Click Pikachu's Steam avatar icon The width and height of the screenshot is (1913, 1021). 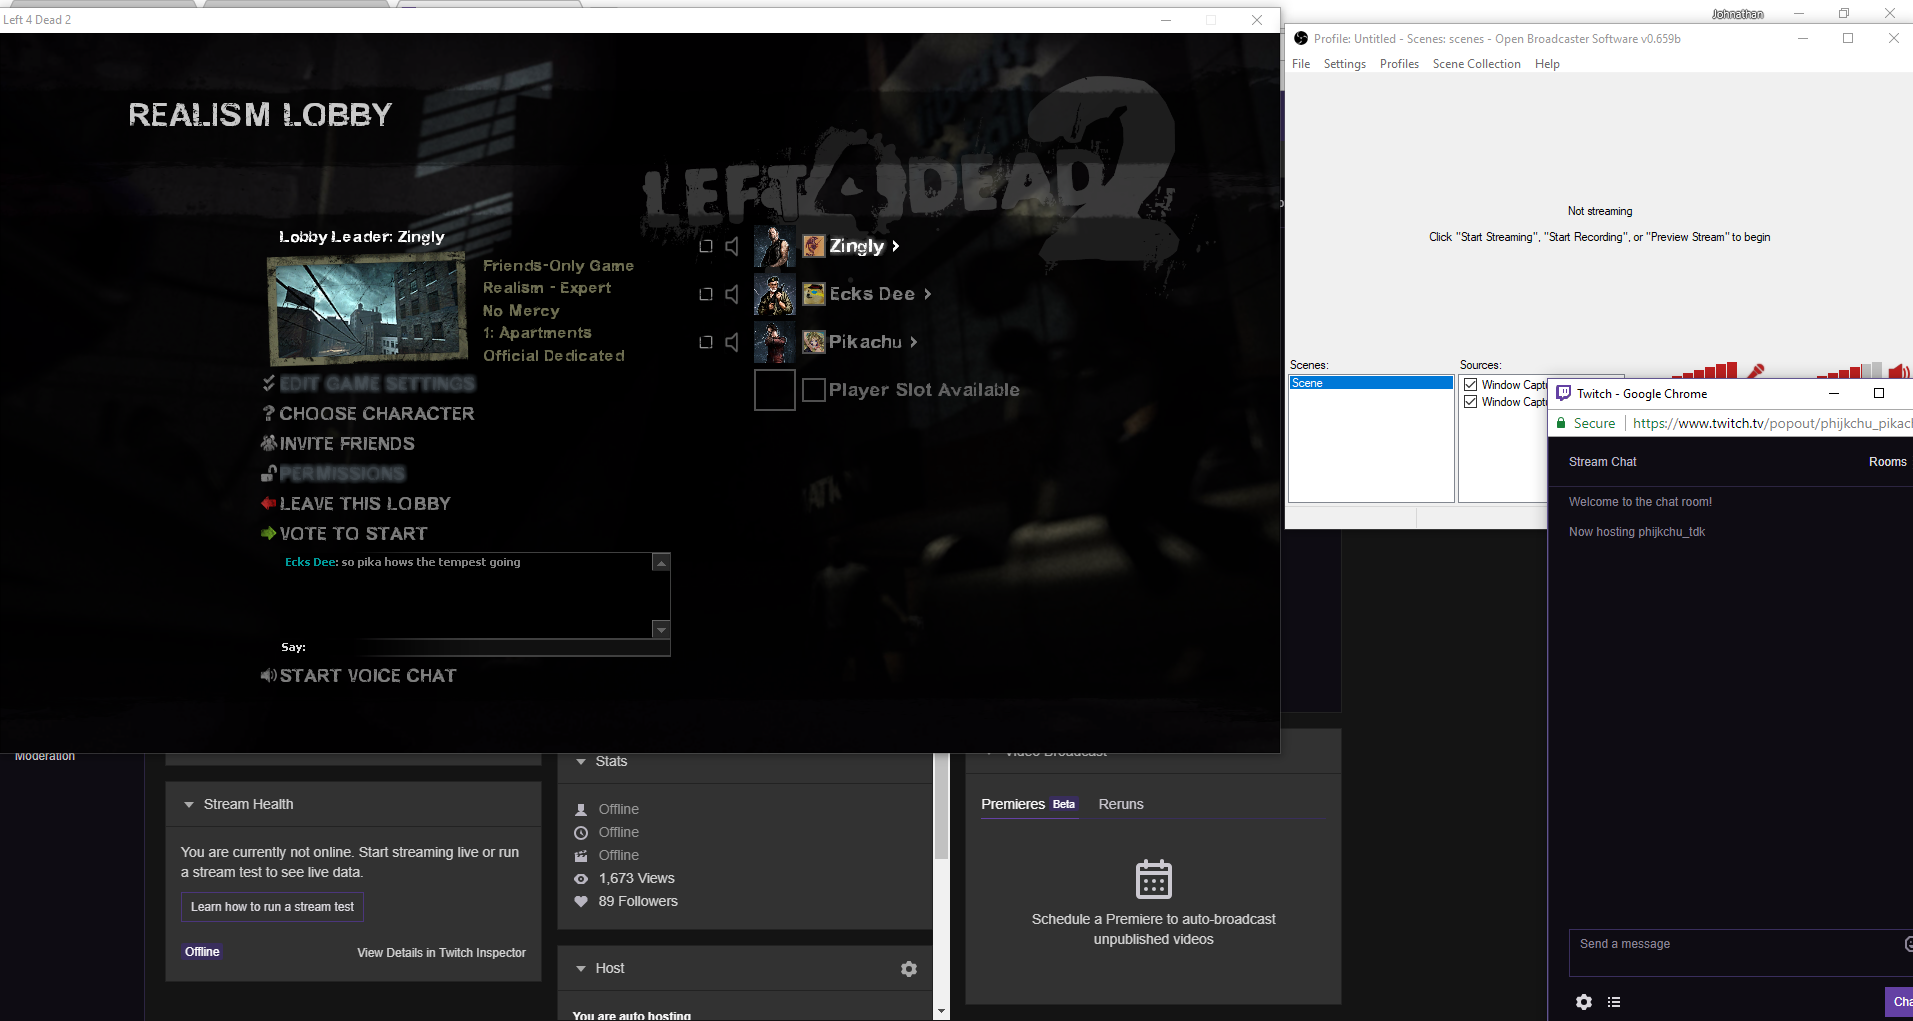[x=814, y=342]
